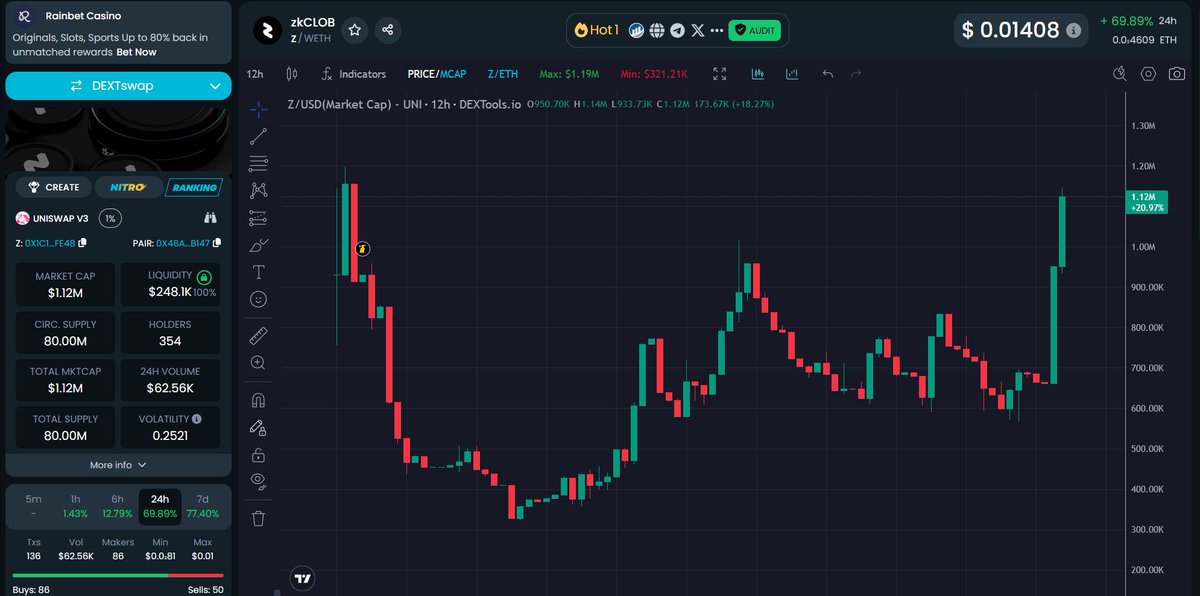This screenshot has height=596, width=1200.
Task: Select the Text annotation tool
Action: coord(258,271)
